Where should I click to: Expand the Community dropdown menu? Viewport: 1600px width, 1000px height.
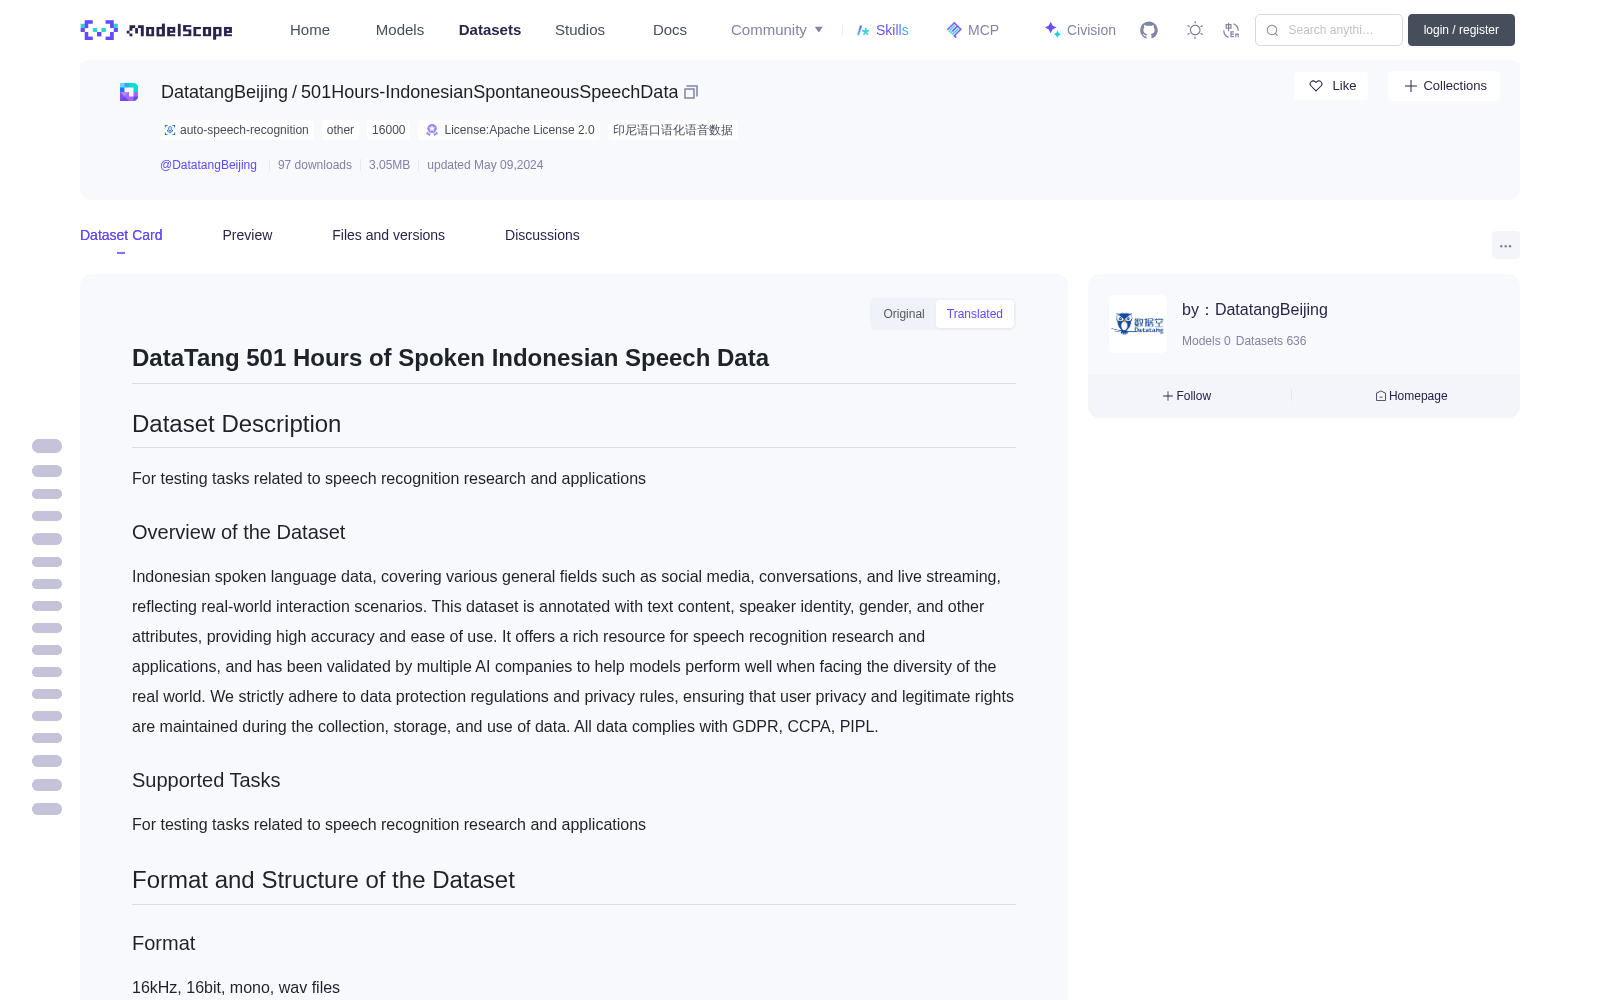click(x=777, y=30)
